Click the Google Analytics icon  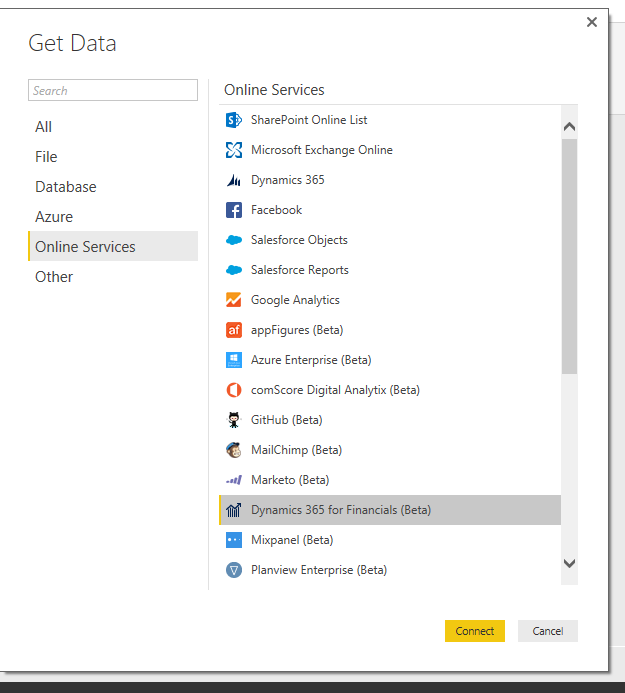pyautogui.click(x=234, y=300)
